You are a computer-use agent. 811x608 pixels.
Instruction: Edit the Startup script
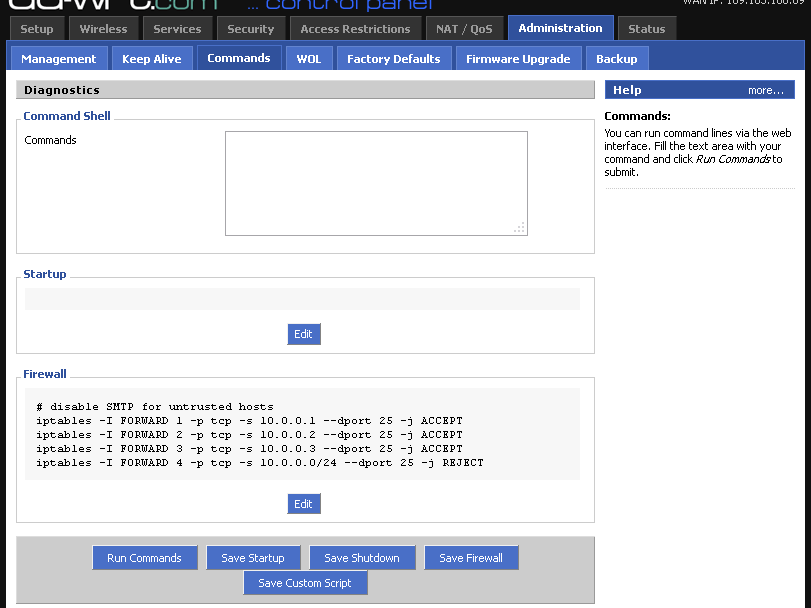pyautogui.click(x=304, y=334)
